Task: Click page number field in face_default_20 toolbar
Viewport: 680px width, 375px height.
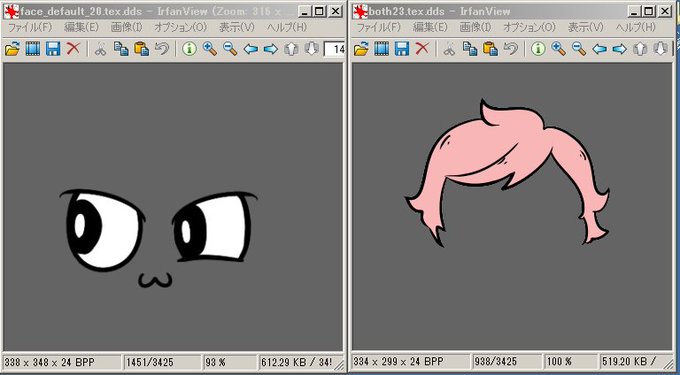Action: pos(334,49)
